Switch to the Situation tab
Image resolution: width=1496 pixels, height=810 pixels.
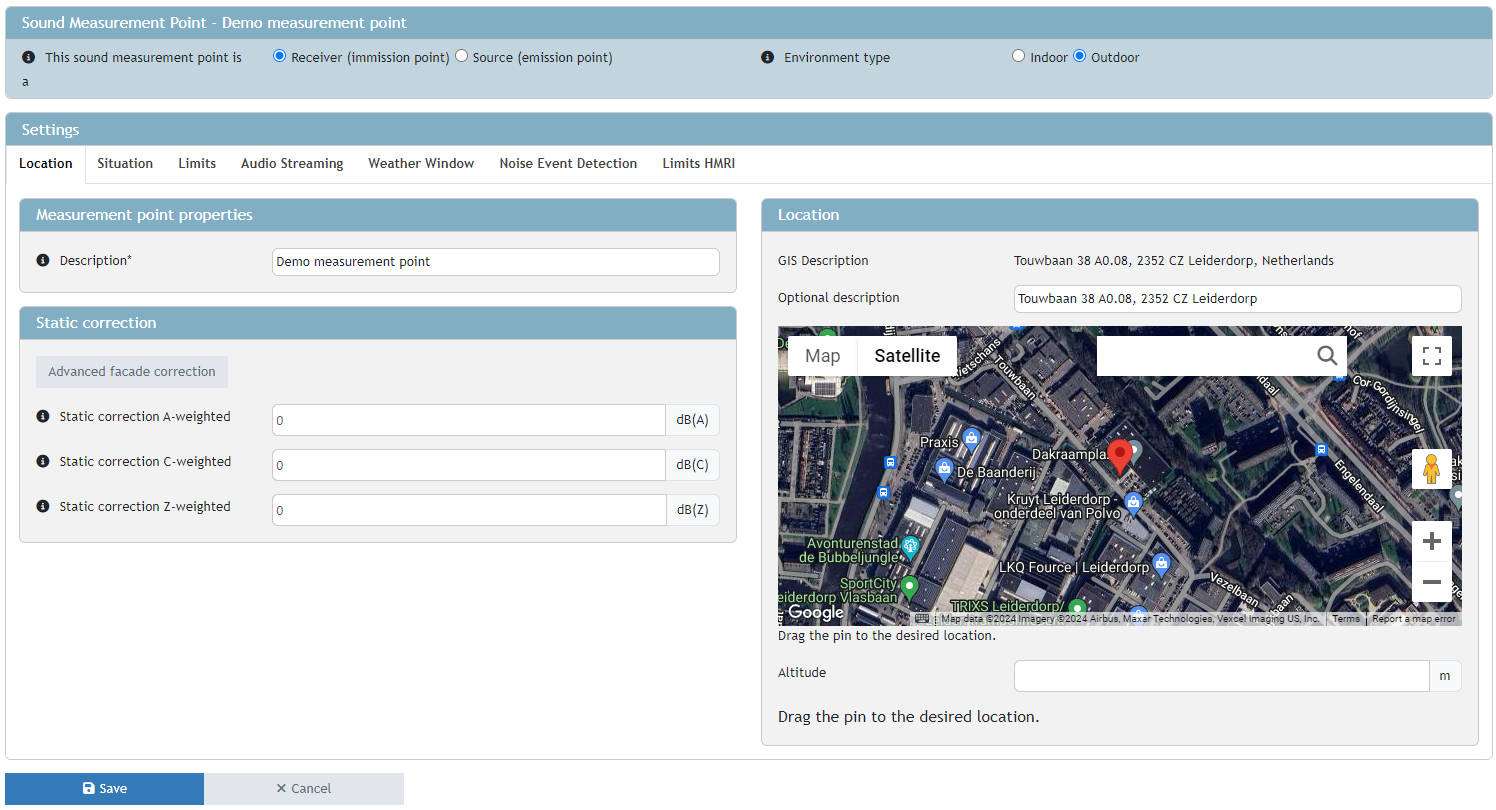pyautogui.click(x=125, y=164)
